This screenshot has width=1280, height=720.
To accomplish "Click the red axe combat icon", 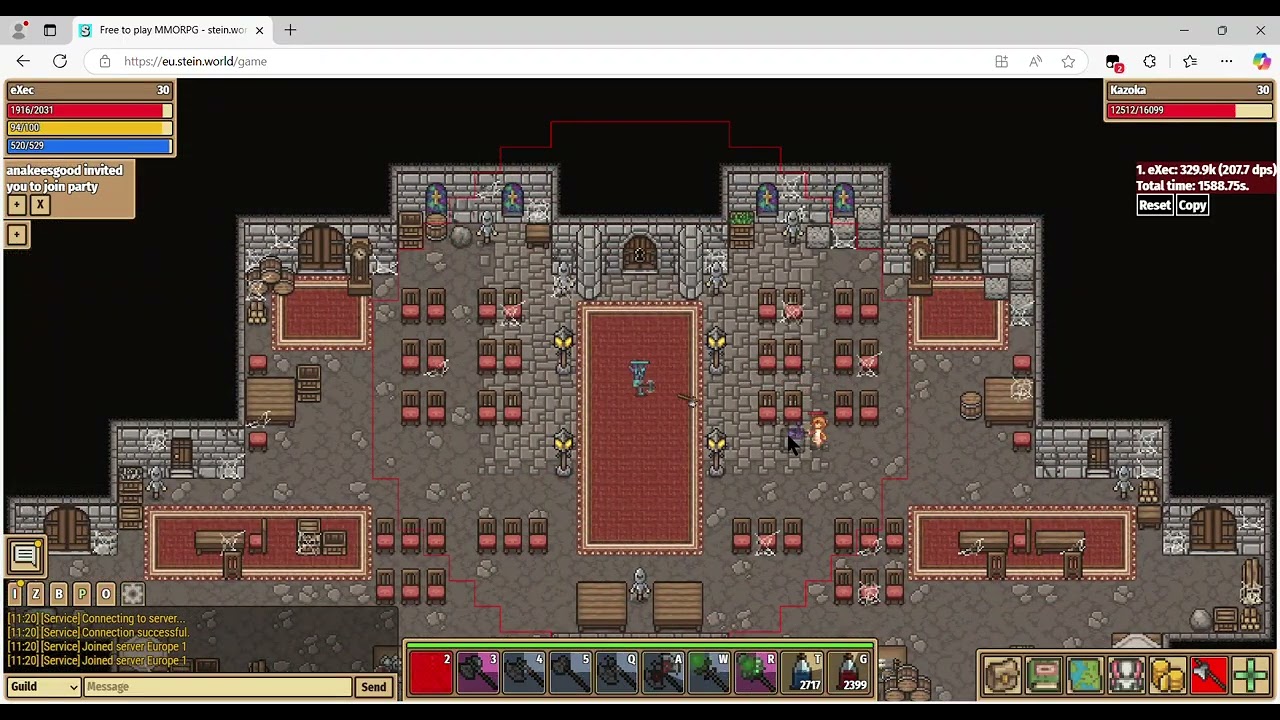I will [x=1209, y=675].
